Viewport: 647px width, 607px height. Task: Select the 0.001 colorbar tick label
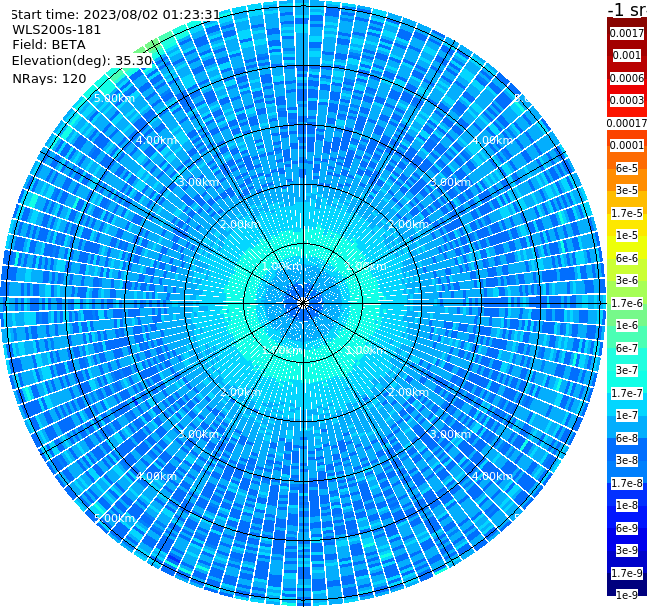[627, 55]
